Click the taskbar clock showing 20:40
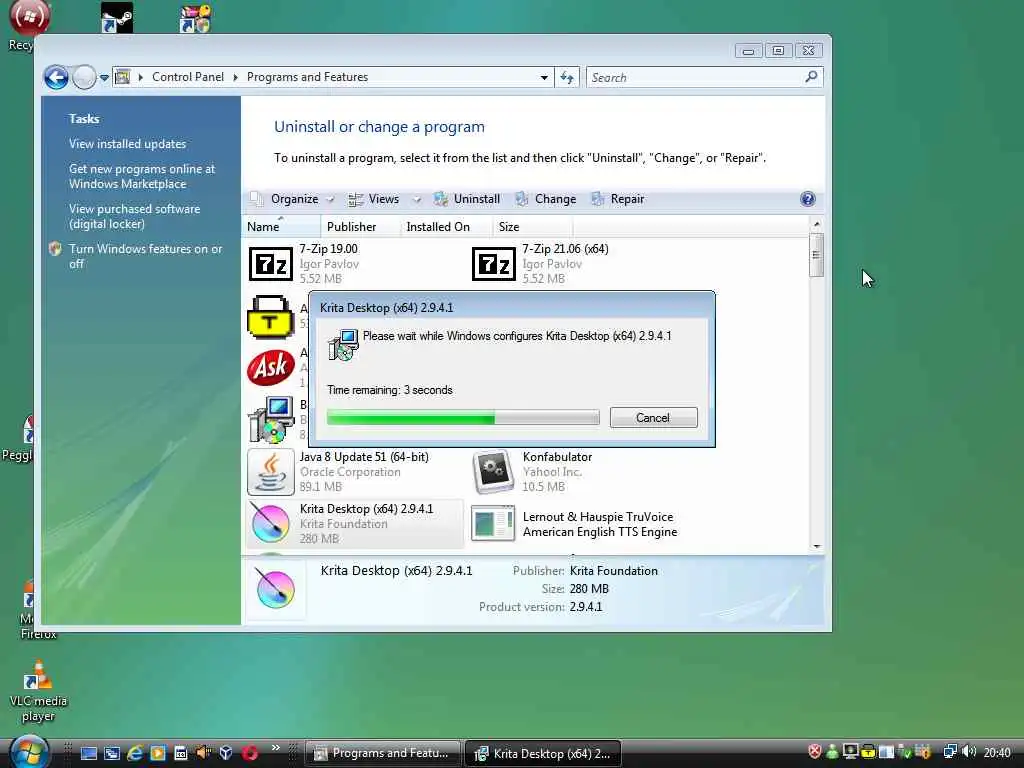1024x768 pixels. click(997, 753)
